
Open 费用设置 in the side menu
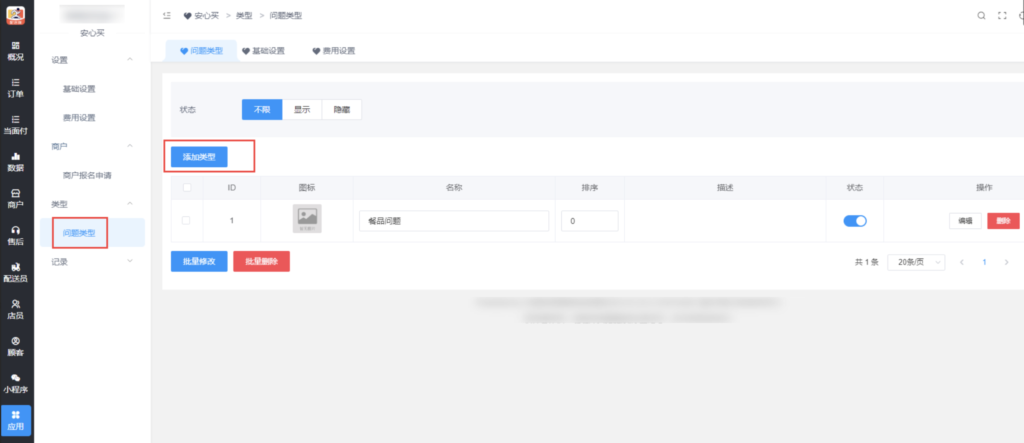[79, 118]
